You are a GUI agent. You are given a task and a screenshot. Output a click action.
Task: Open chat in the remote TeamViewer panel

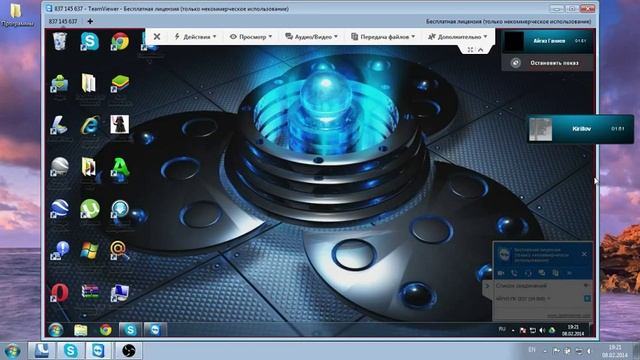542,273
